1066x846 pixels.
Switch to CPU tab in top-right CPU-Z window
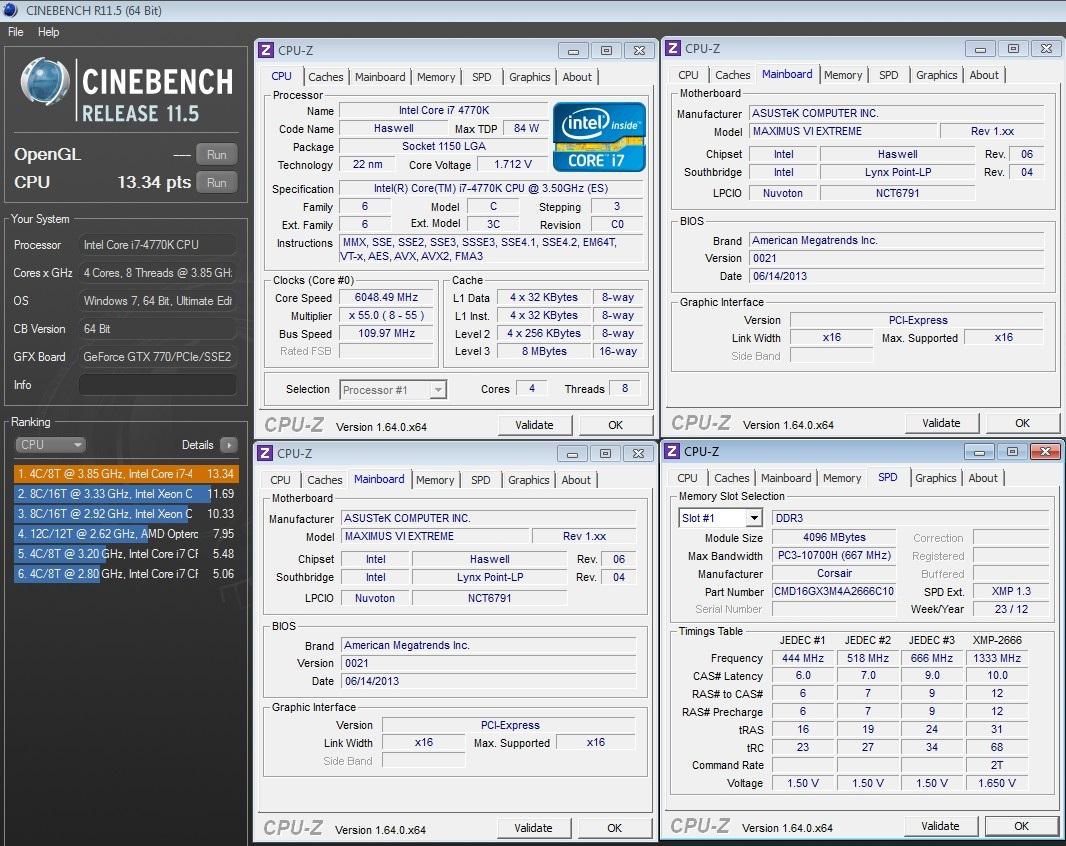[688, 75]
